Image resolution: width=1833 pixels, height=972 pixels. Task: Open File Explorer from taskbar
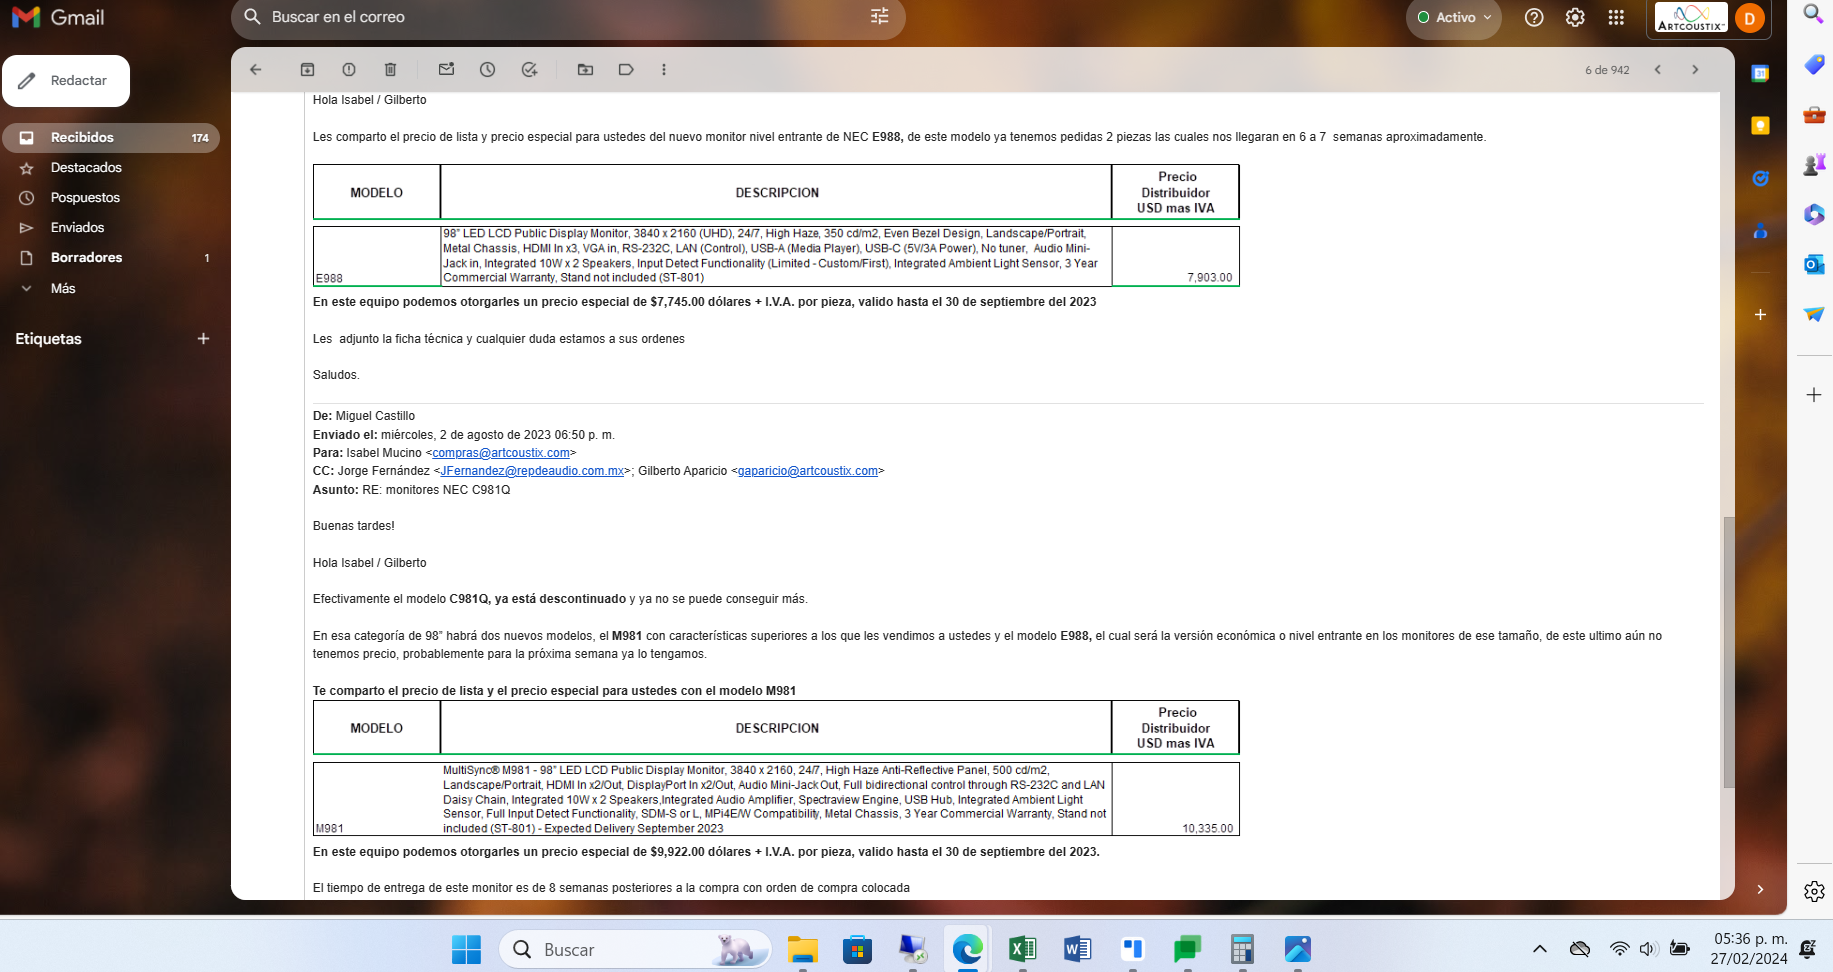[802, 949]
